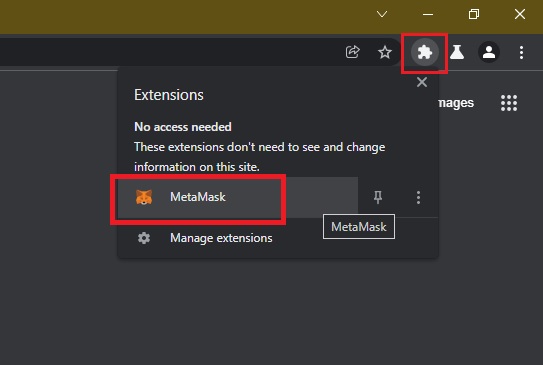Launch the MetaMask extension

tap(238, 197)
